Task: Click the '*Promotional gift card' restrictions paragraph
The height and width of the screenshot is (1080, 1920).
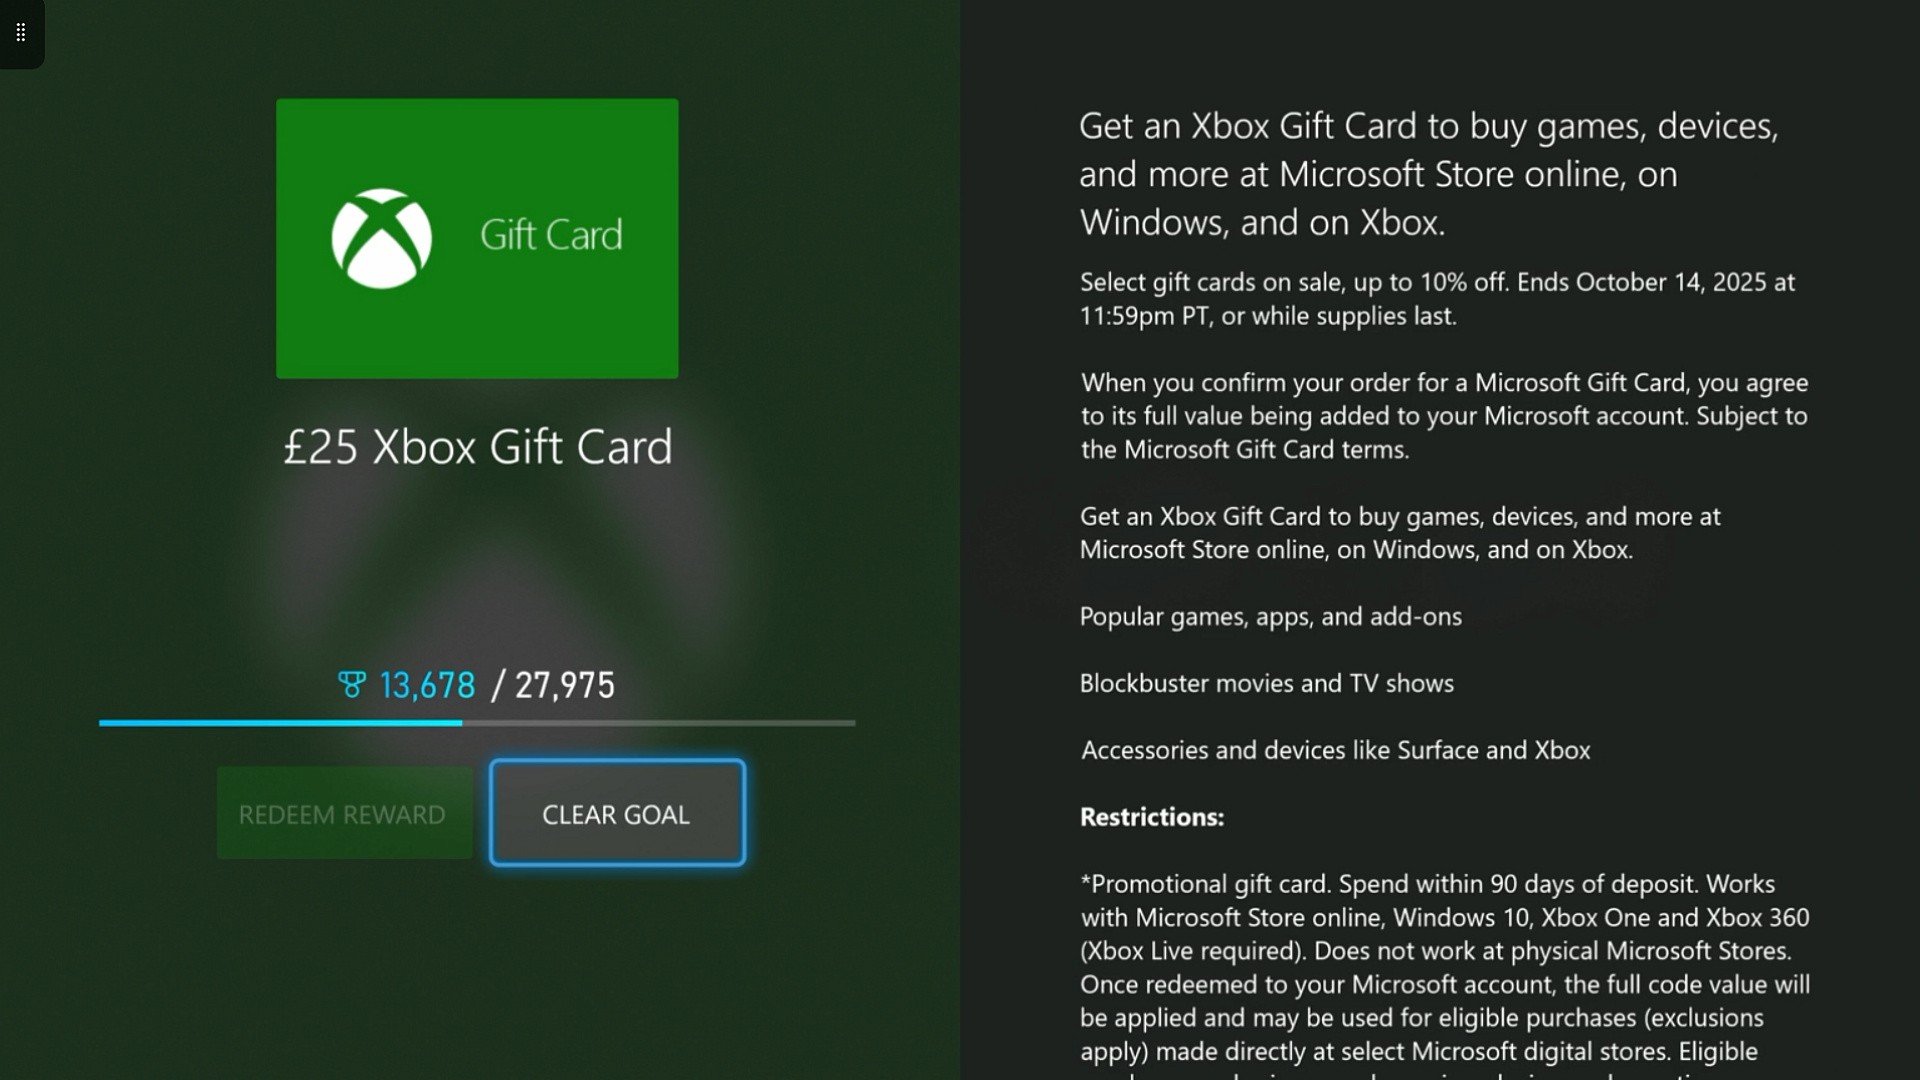Action: pos(1445,975)
